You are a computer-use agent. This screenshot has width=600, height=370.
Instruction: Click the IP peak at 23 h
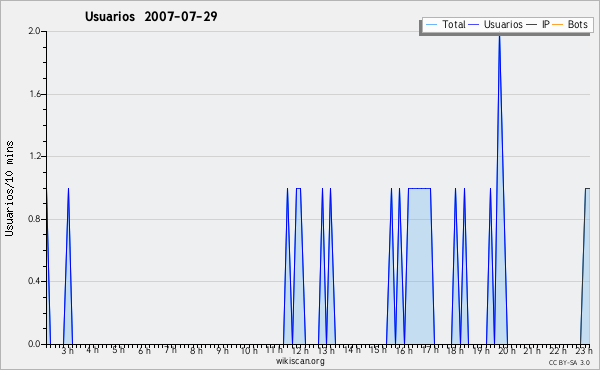[587, 188]
